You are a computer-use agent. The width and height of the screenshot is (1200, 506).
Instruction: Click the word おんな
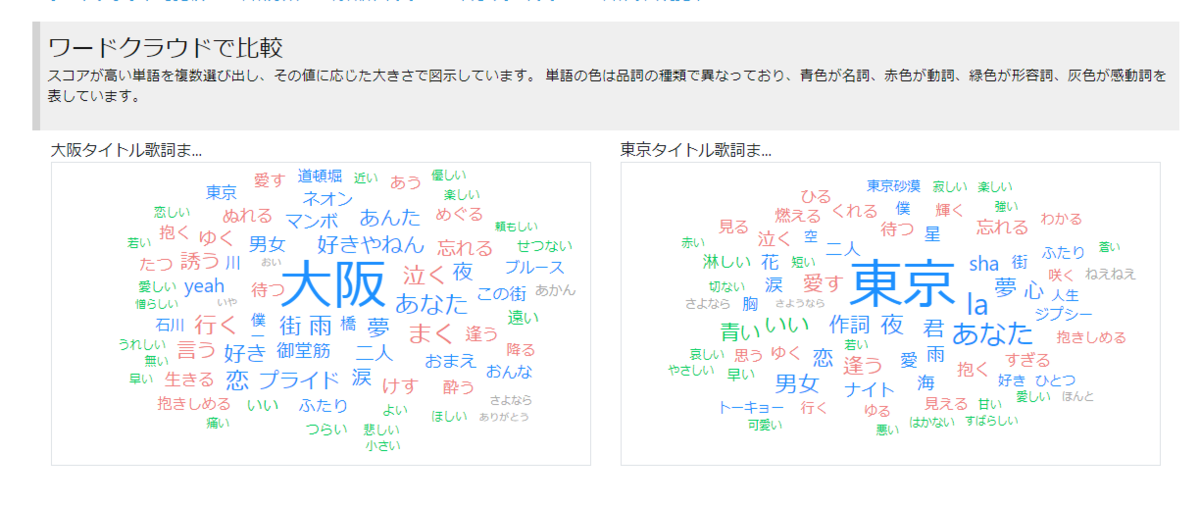(x=510, y=372)
